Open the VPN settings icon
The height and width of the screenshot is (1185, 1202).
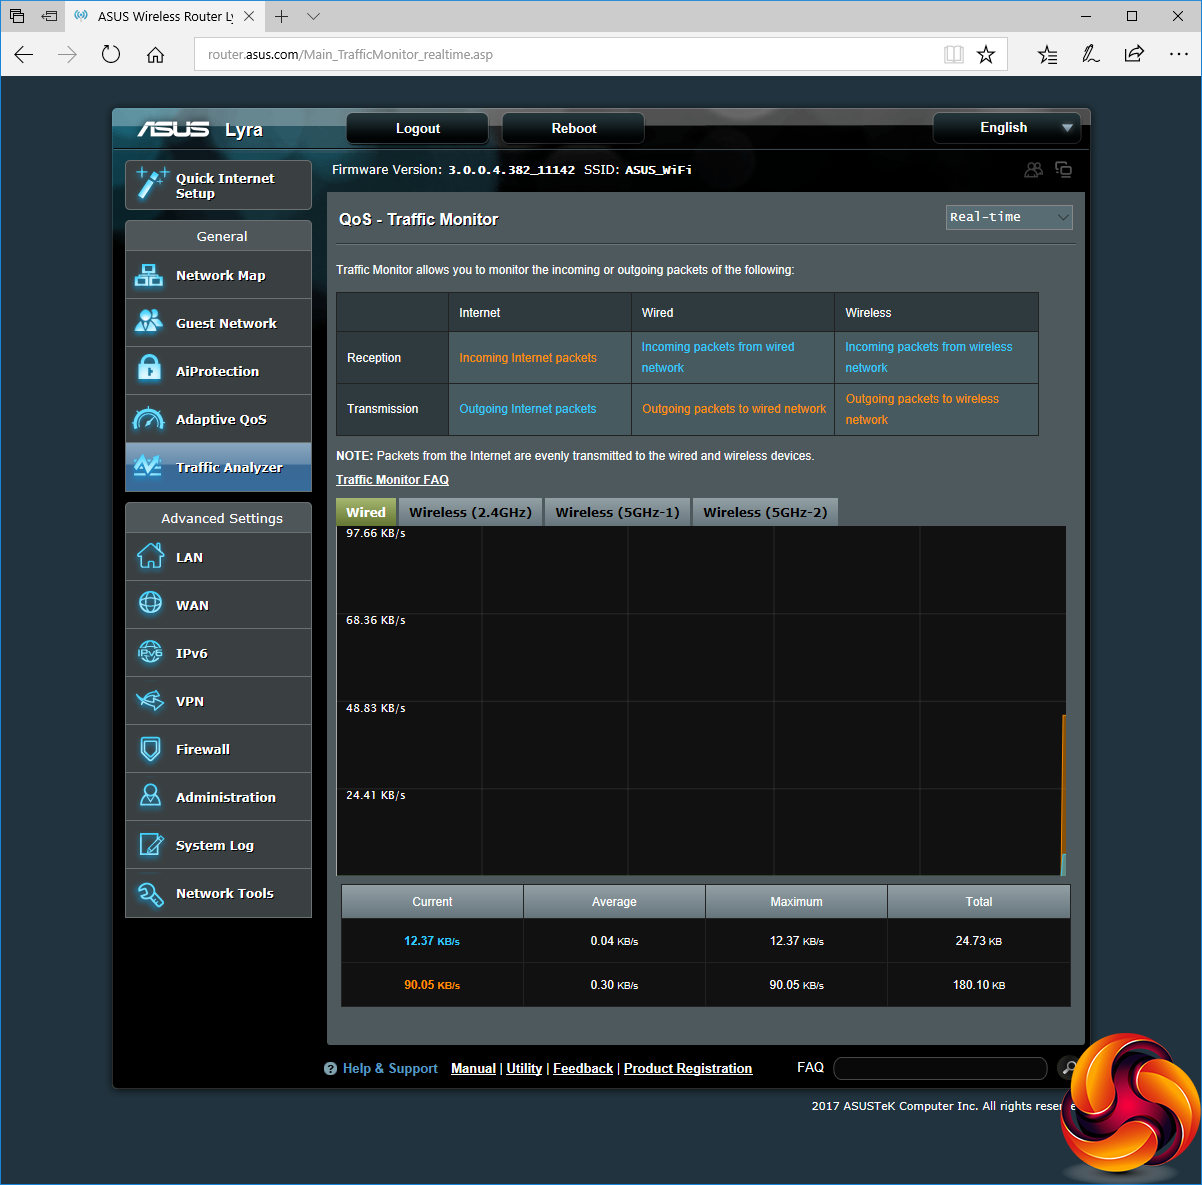(150, 701)
